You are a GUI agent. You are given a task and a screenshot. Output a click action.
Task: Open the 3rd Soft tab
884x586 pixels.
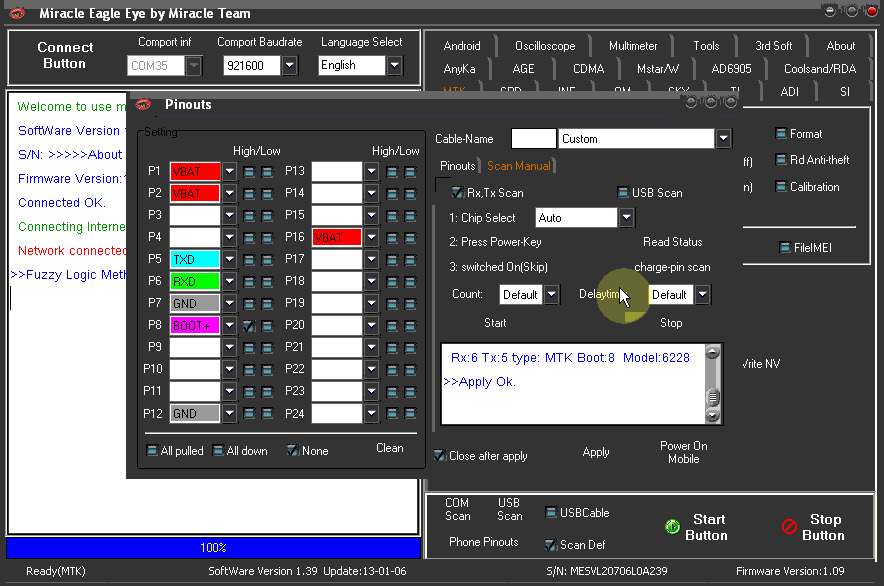(x=773, y=46)
